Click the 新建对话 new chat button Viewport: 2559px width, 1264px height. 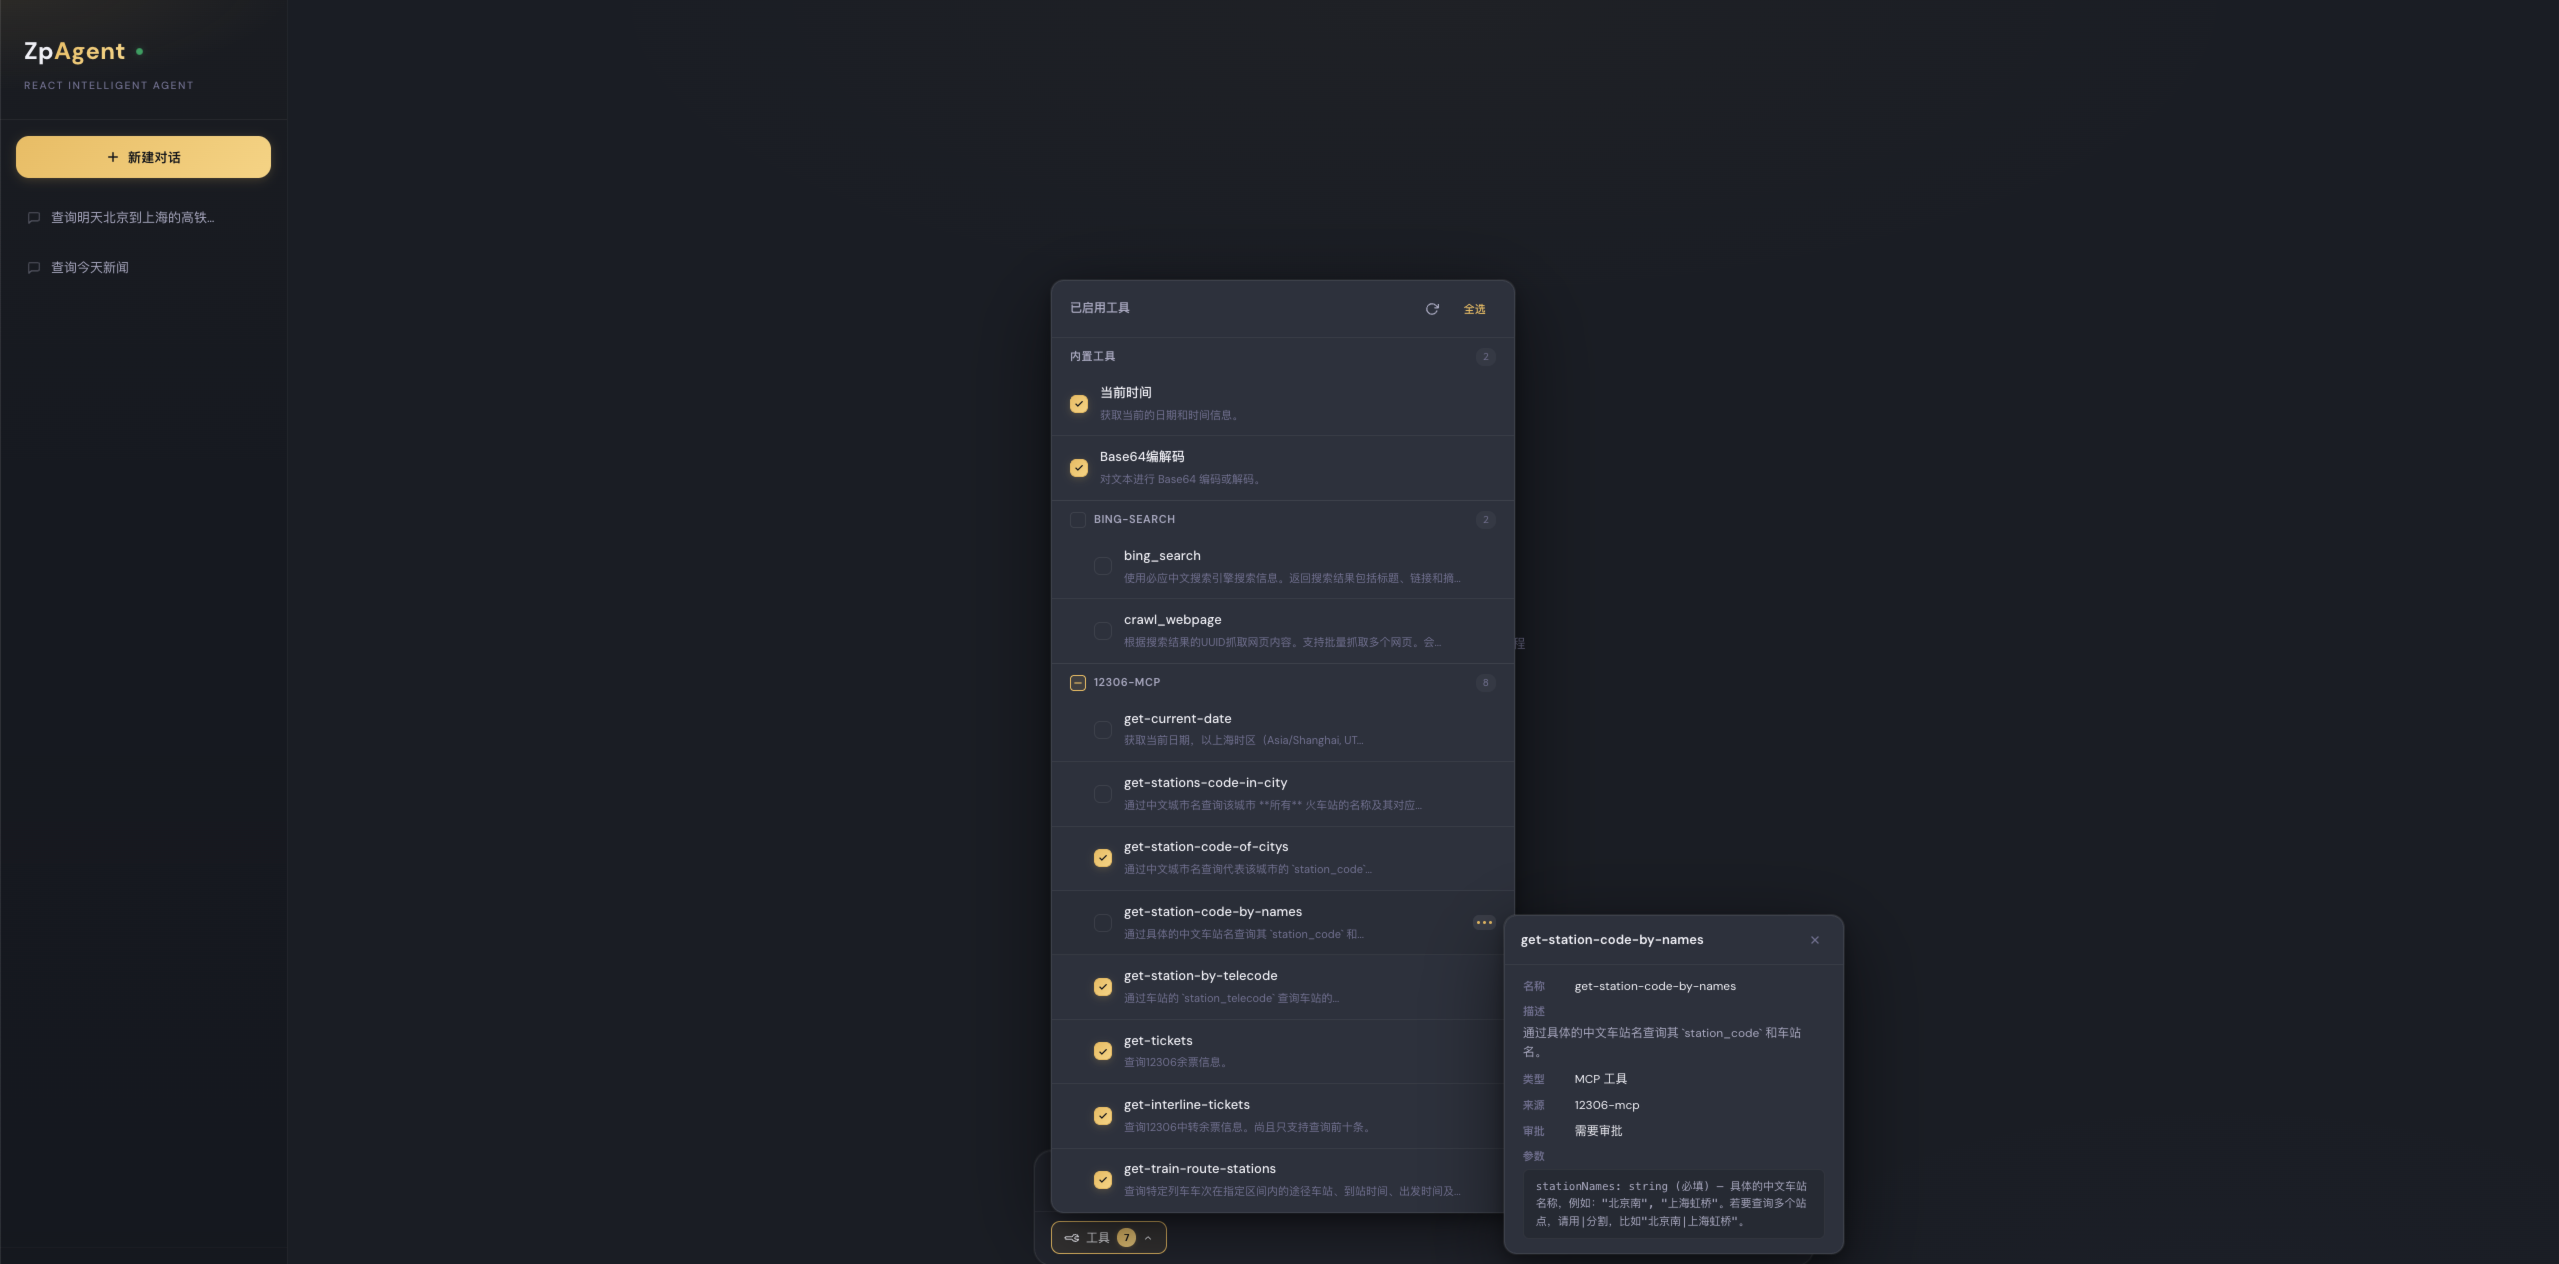point(143,157)
